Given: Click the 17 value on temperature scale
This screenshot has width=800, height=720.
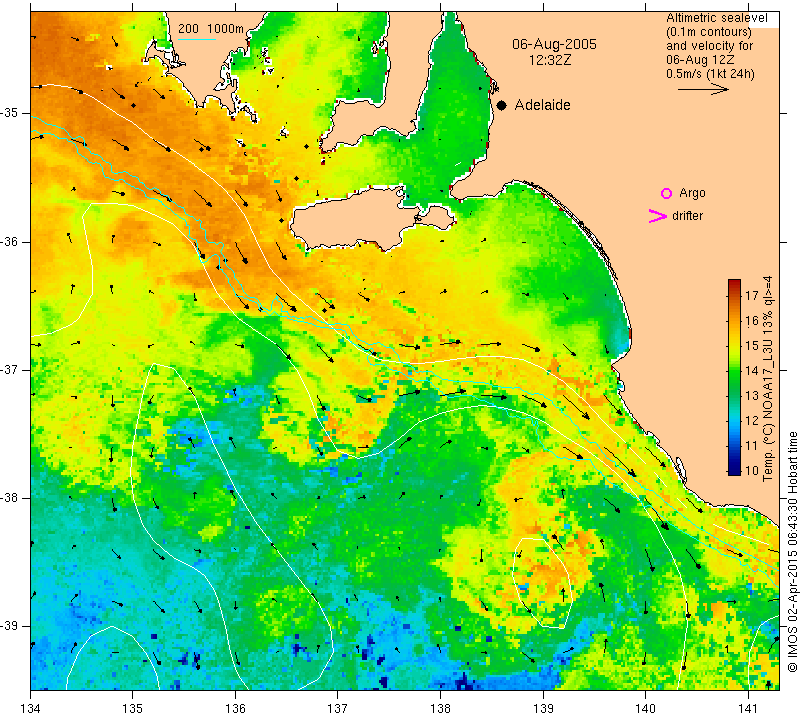Looking at the screenshot, I should pyautogui.click(x=752, y=295).
